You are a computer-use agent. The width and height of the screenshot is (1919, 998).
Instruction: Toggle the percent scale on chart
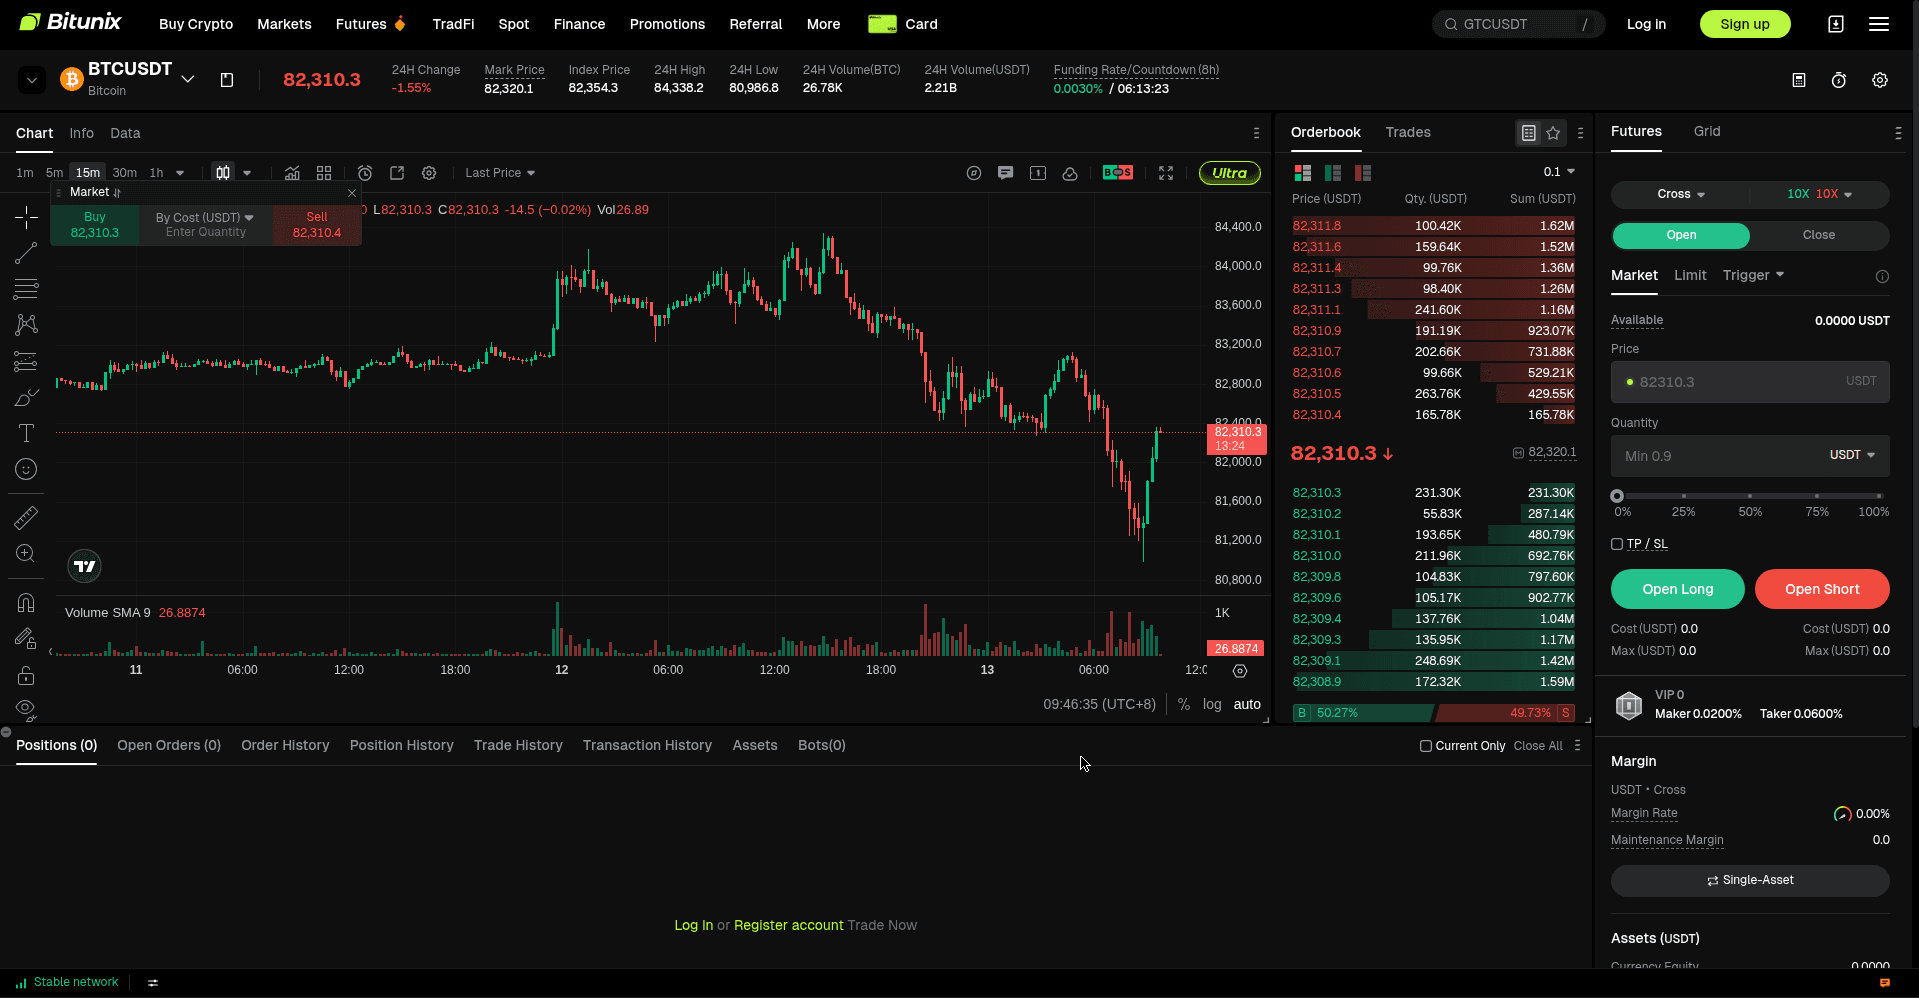tap(1184, 704)
